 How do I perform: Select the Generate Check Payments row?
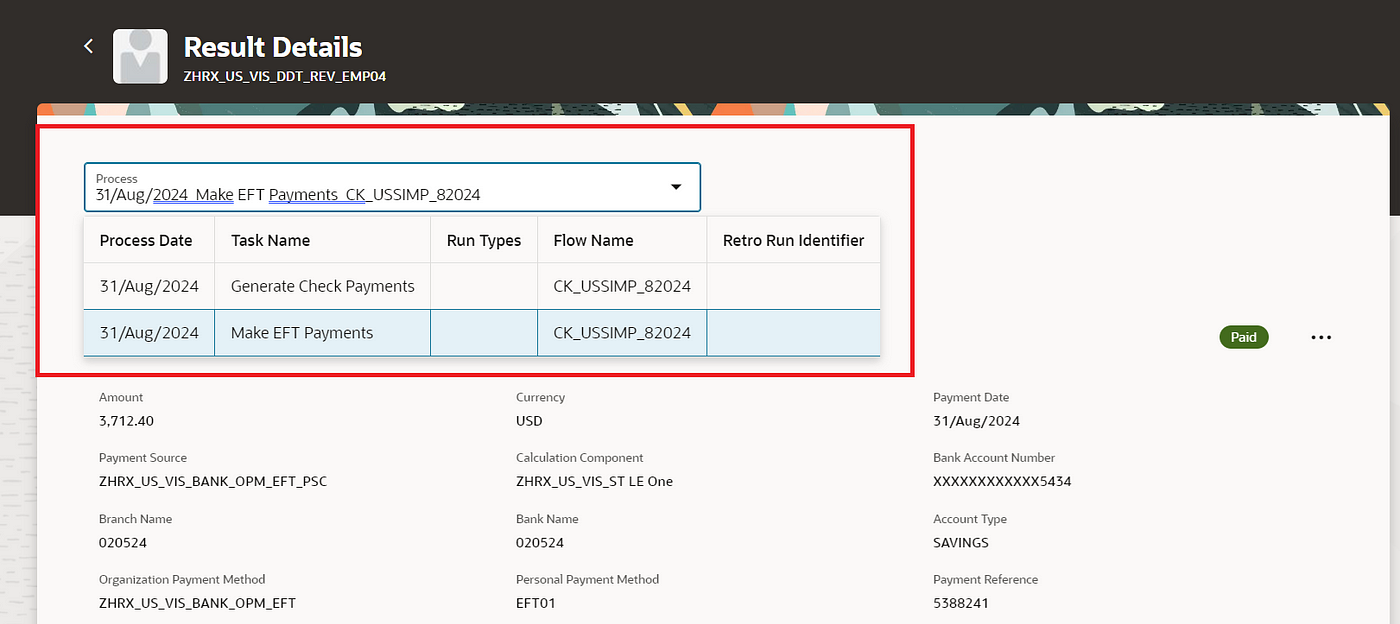click(482, 286)
